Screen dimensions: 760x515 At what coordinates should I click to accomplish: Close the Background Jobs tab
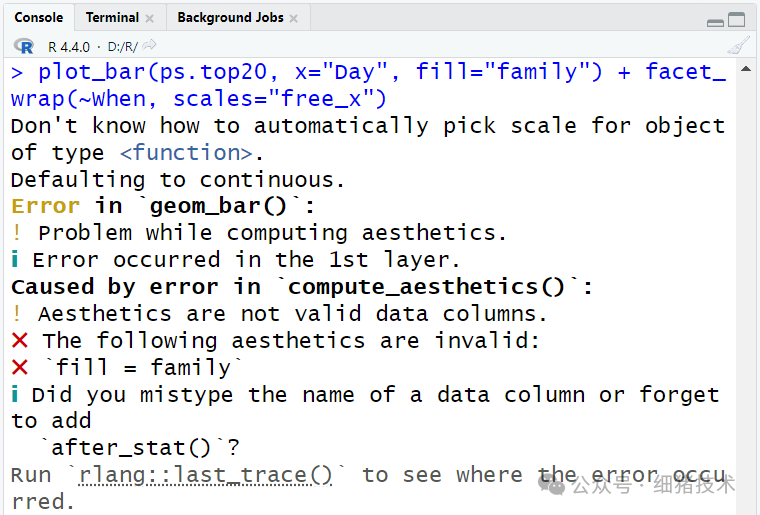(x=293, y=18)
